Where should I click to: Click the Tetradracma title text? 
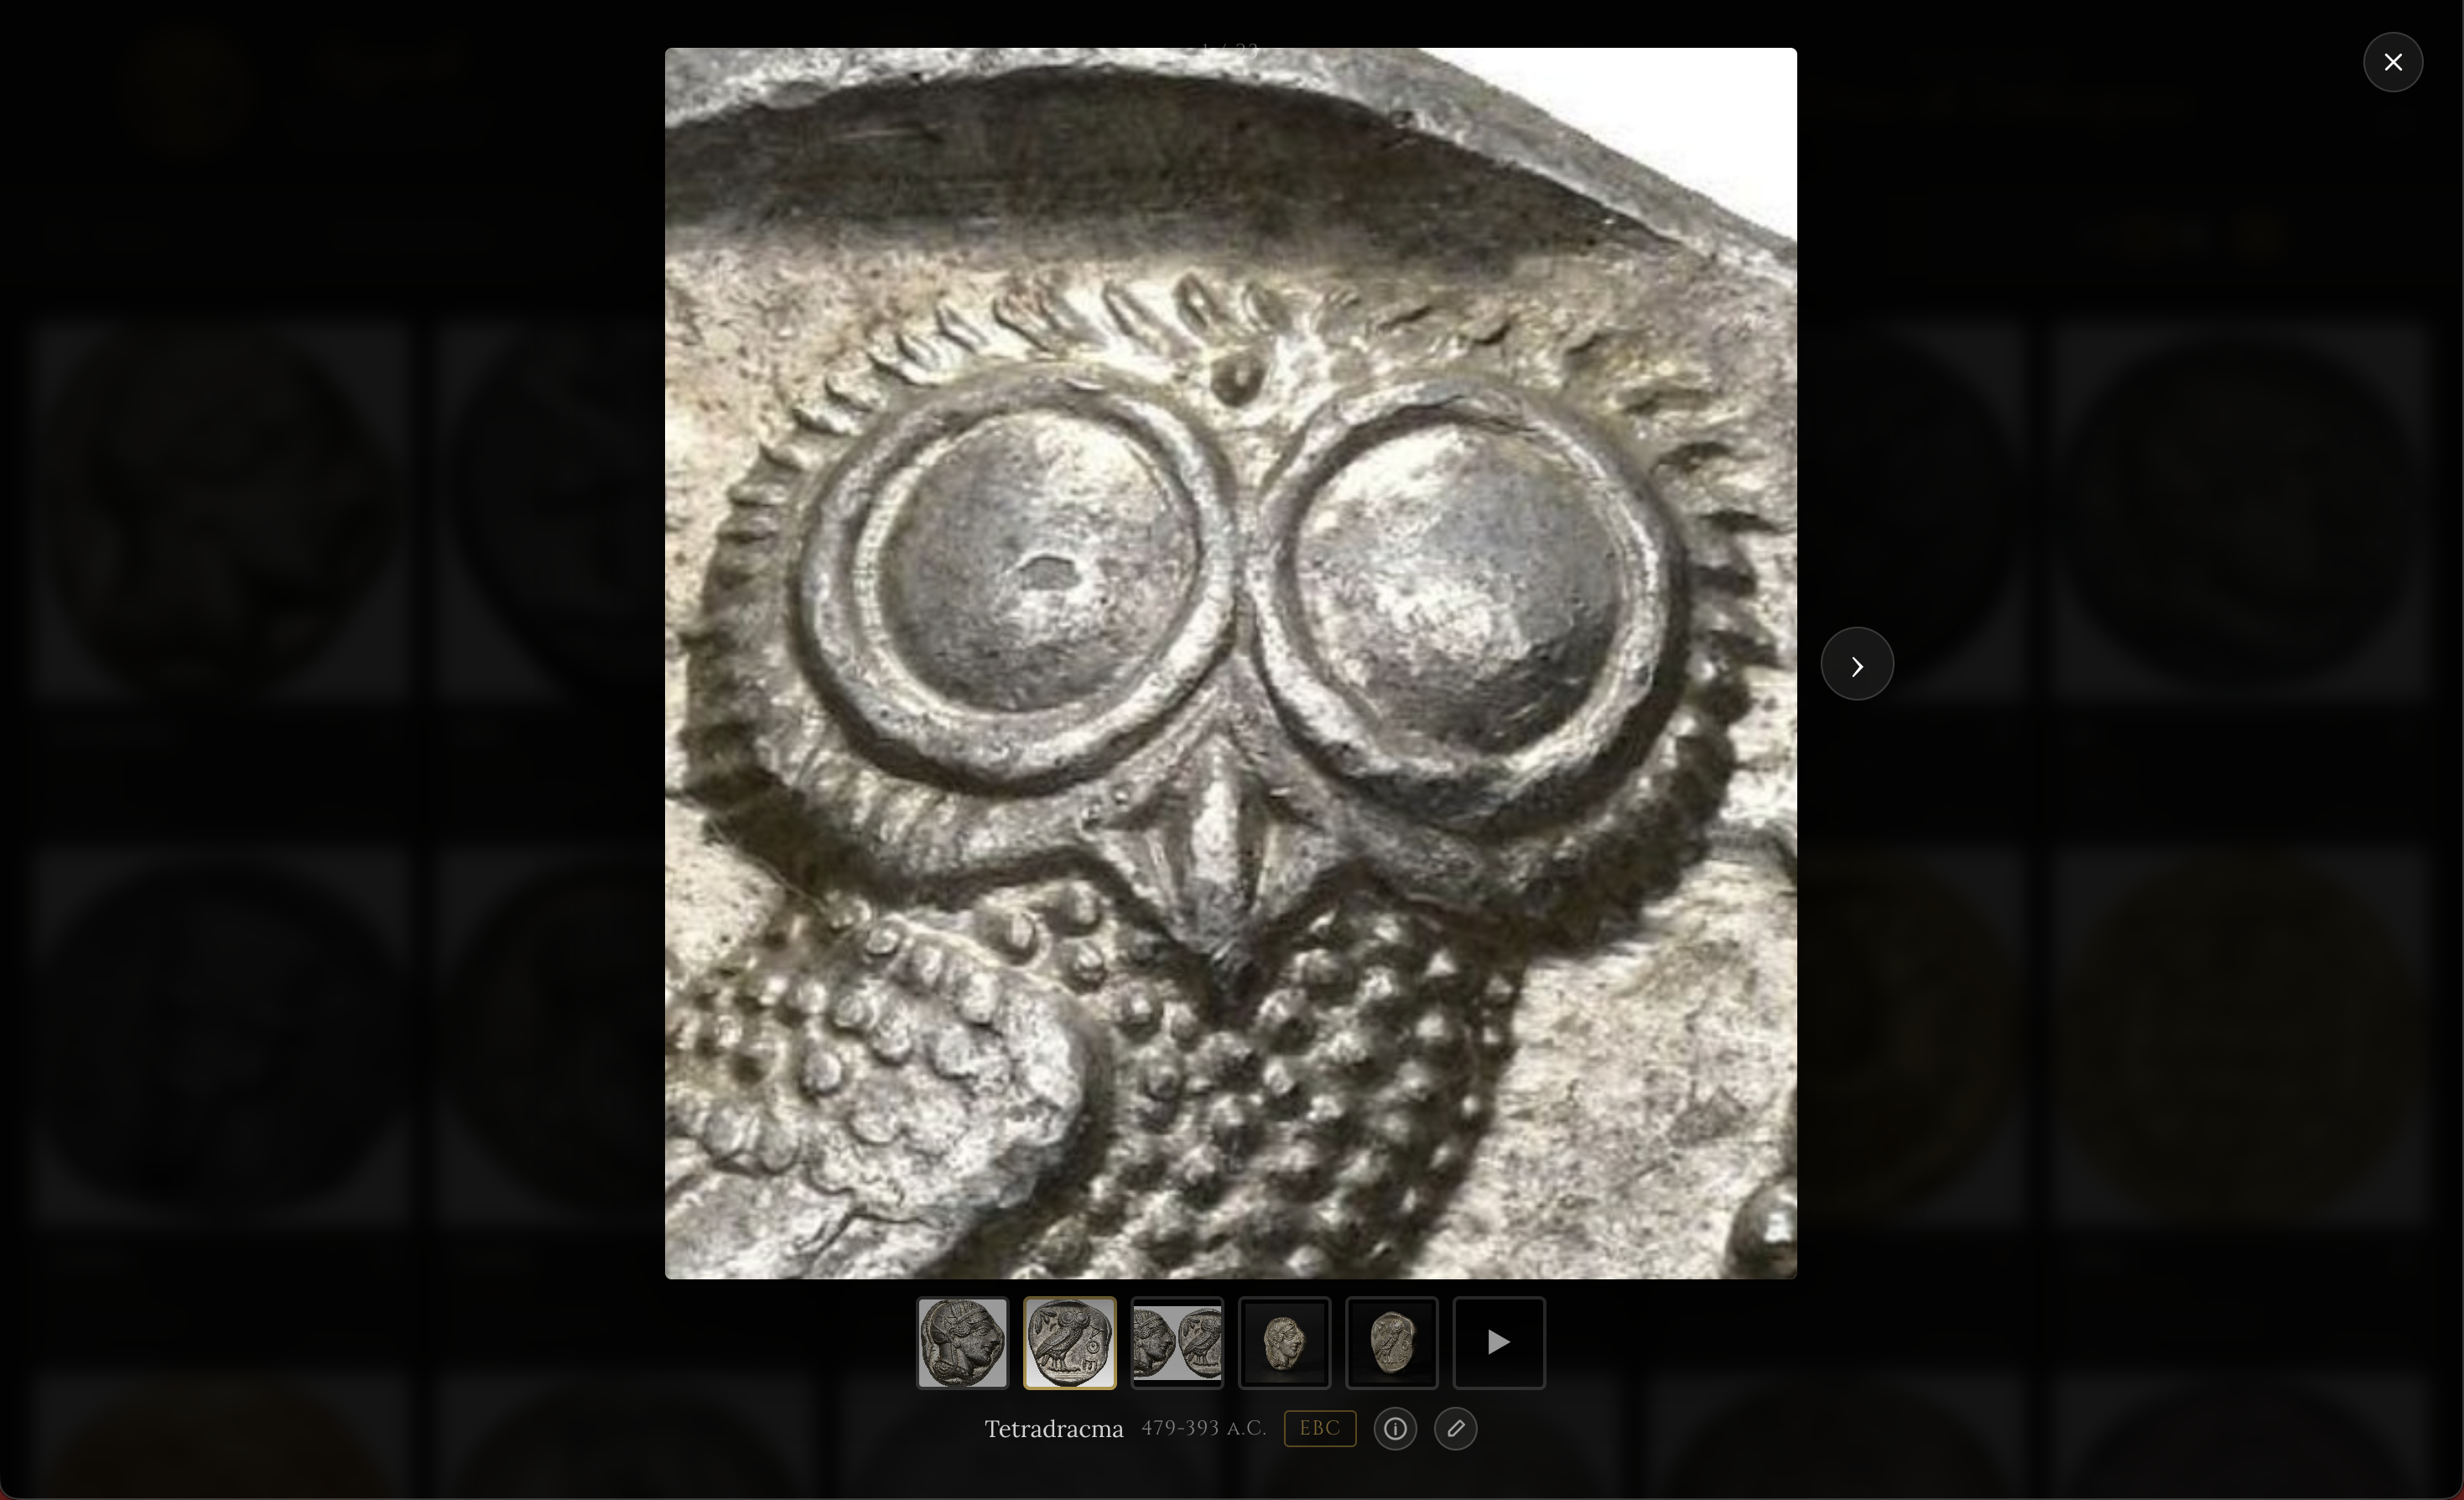coord(1053,1430)
